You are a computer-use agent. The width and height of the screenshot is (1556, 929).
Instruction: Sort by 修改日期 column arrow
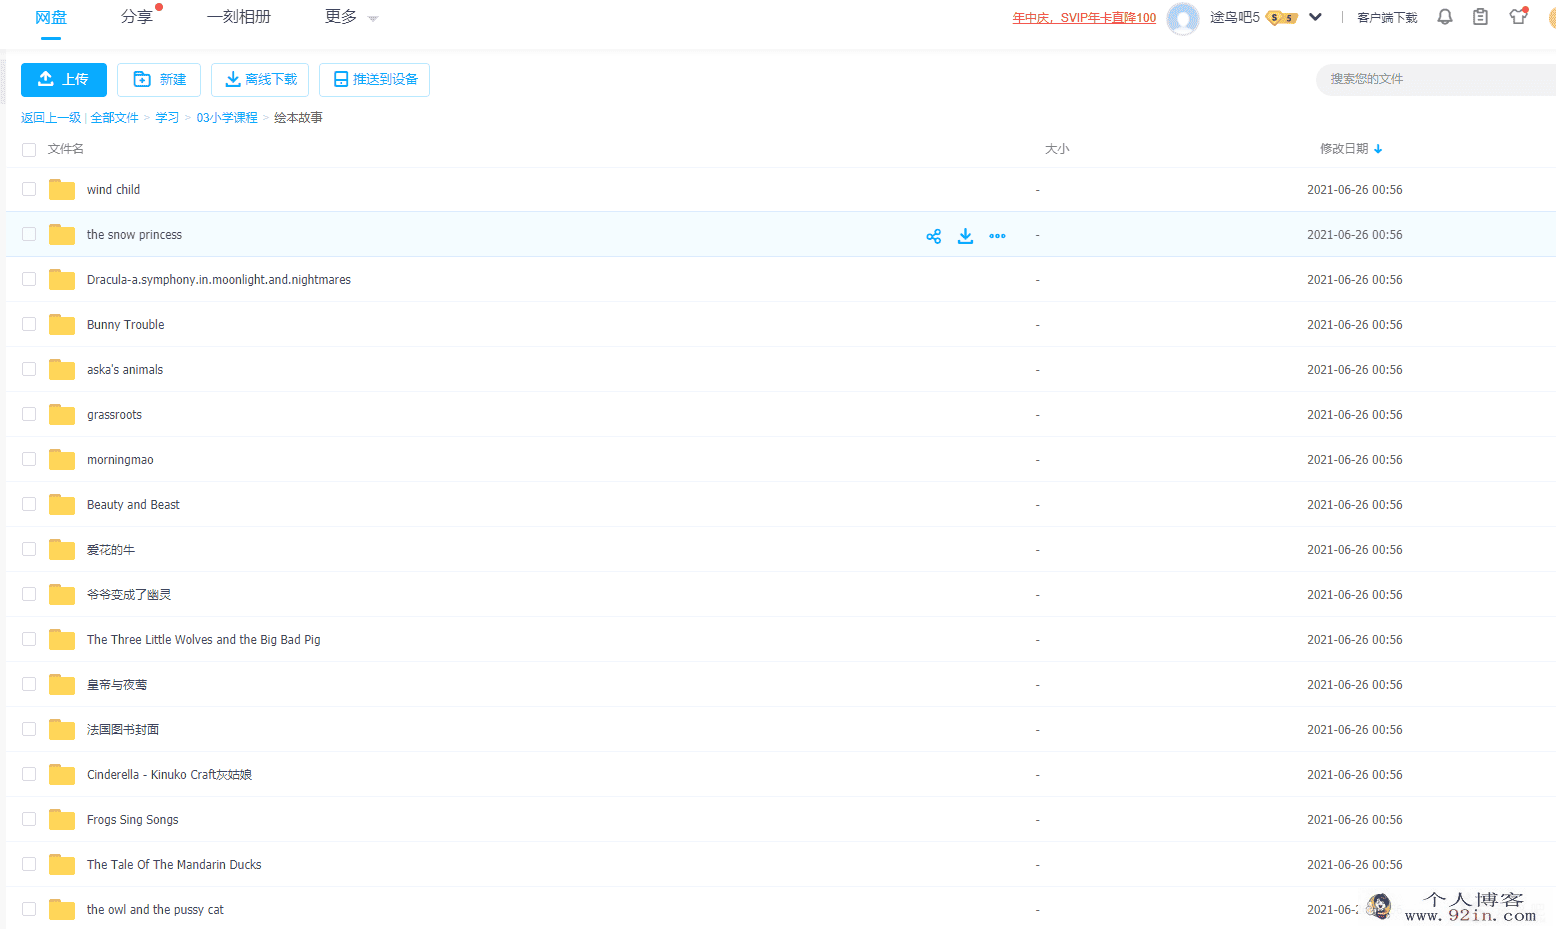tap(1378, 149)
